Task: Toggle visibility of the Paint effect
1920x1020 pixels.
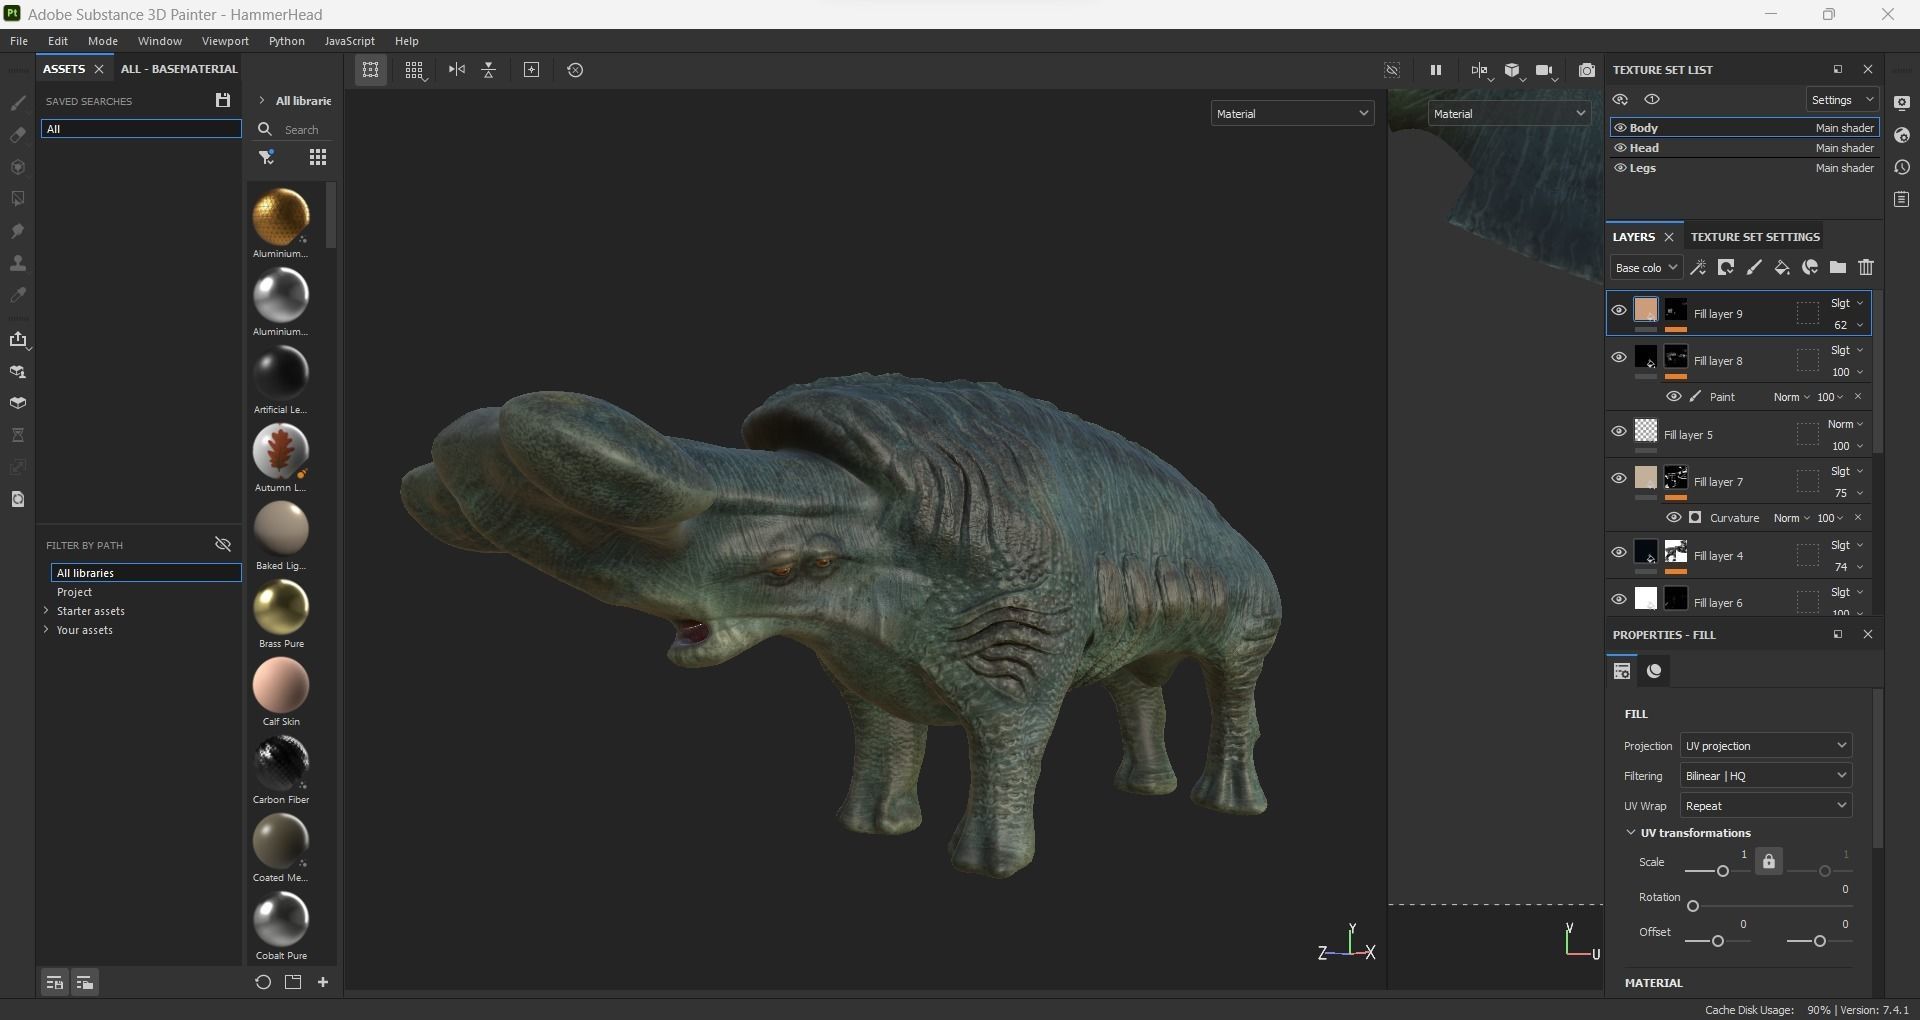Action: coord(1674,396)
